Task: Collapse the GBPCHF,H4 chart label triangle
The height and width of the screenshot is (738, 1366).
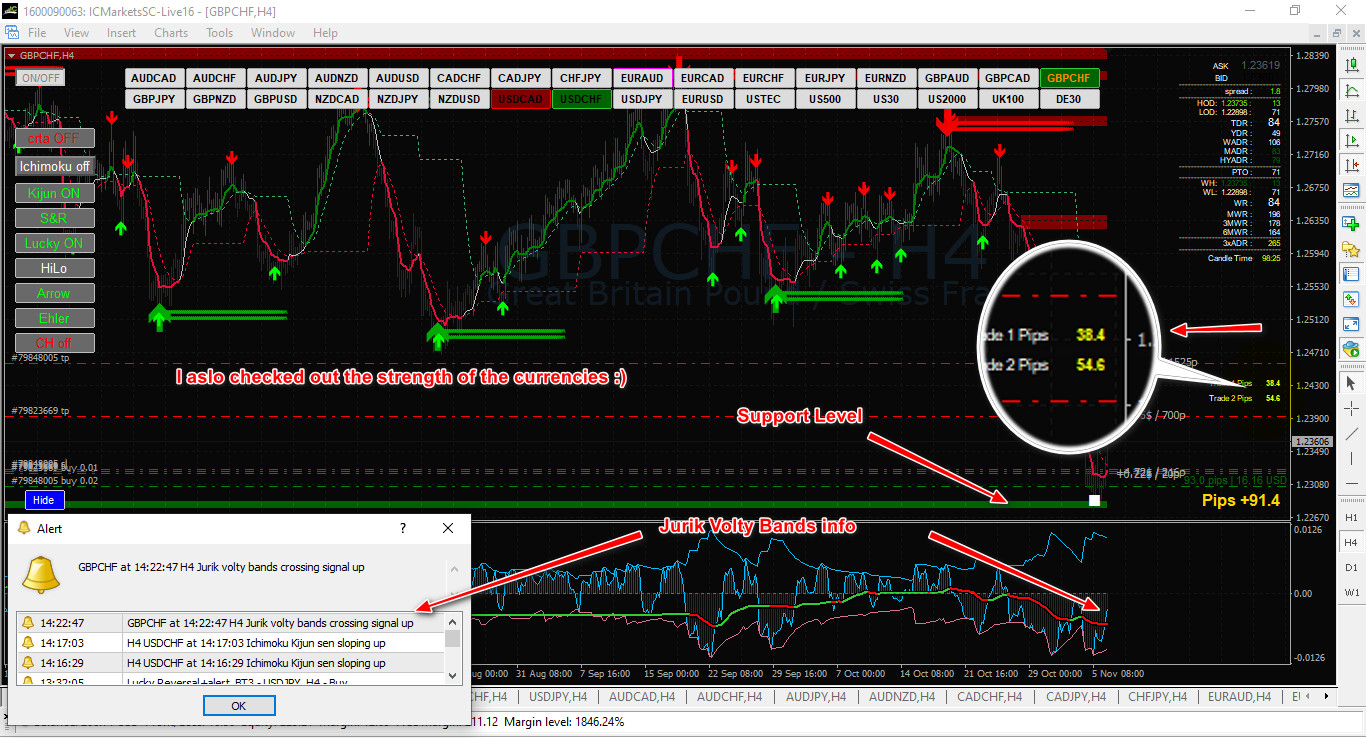Action: [12, 55]
